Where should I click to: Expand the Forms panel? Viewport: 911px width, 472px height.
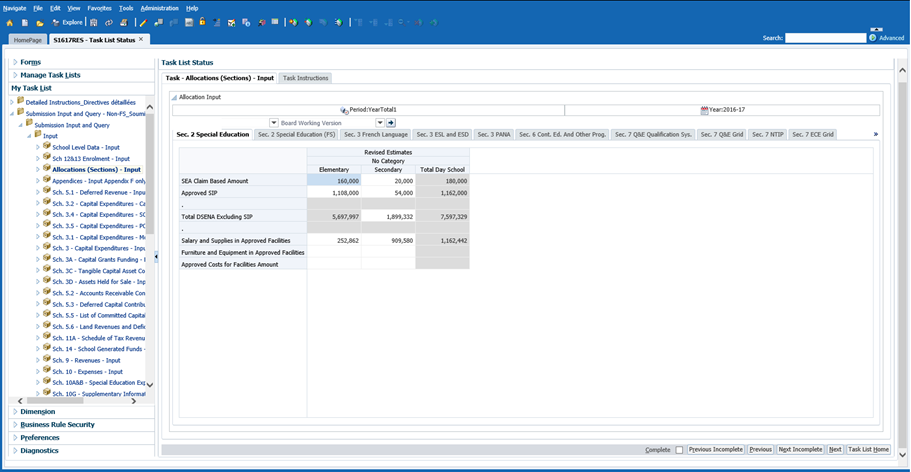[30, 62]
